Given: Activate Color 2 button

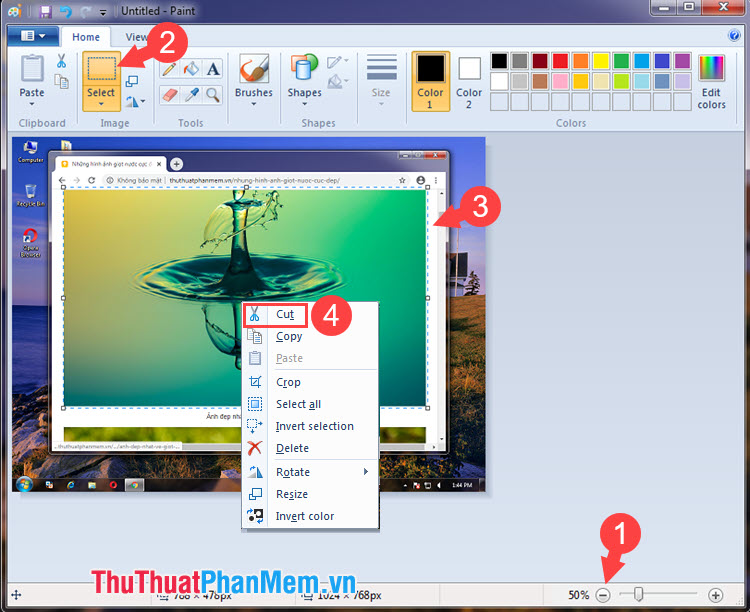Looking at the screenshot, I should 469,81.
